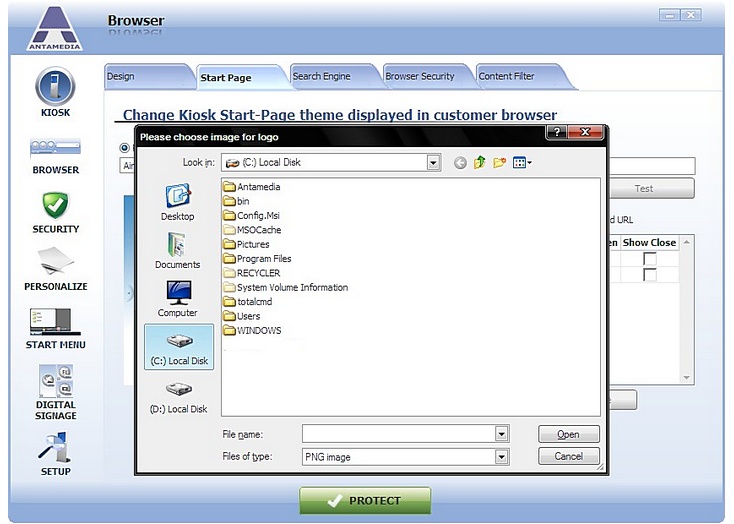Open the Digital Signage section
The image size is (734, 524).
pos(55,381)
